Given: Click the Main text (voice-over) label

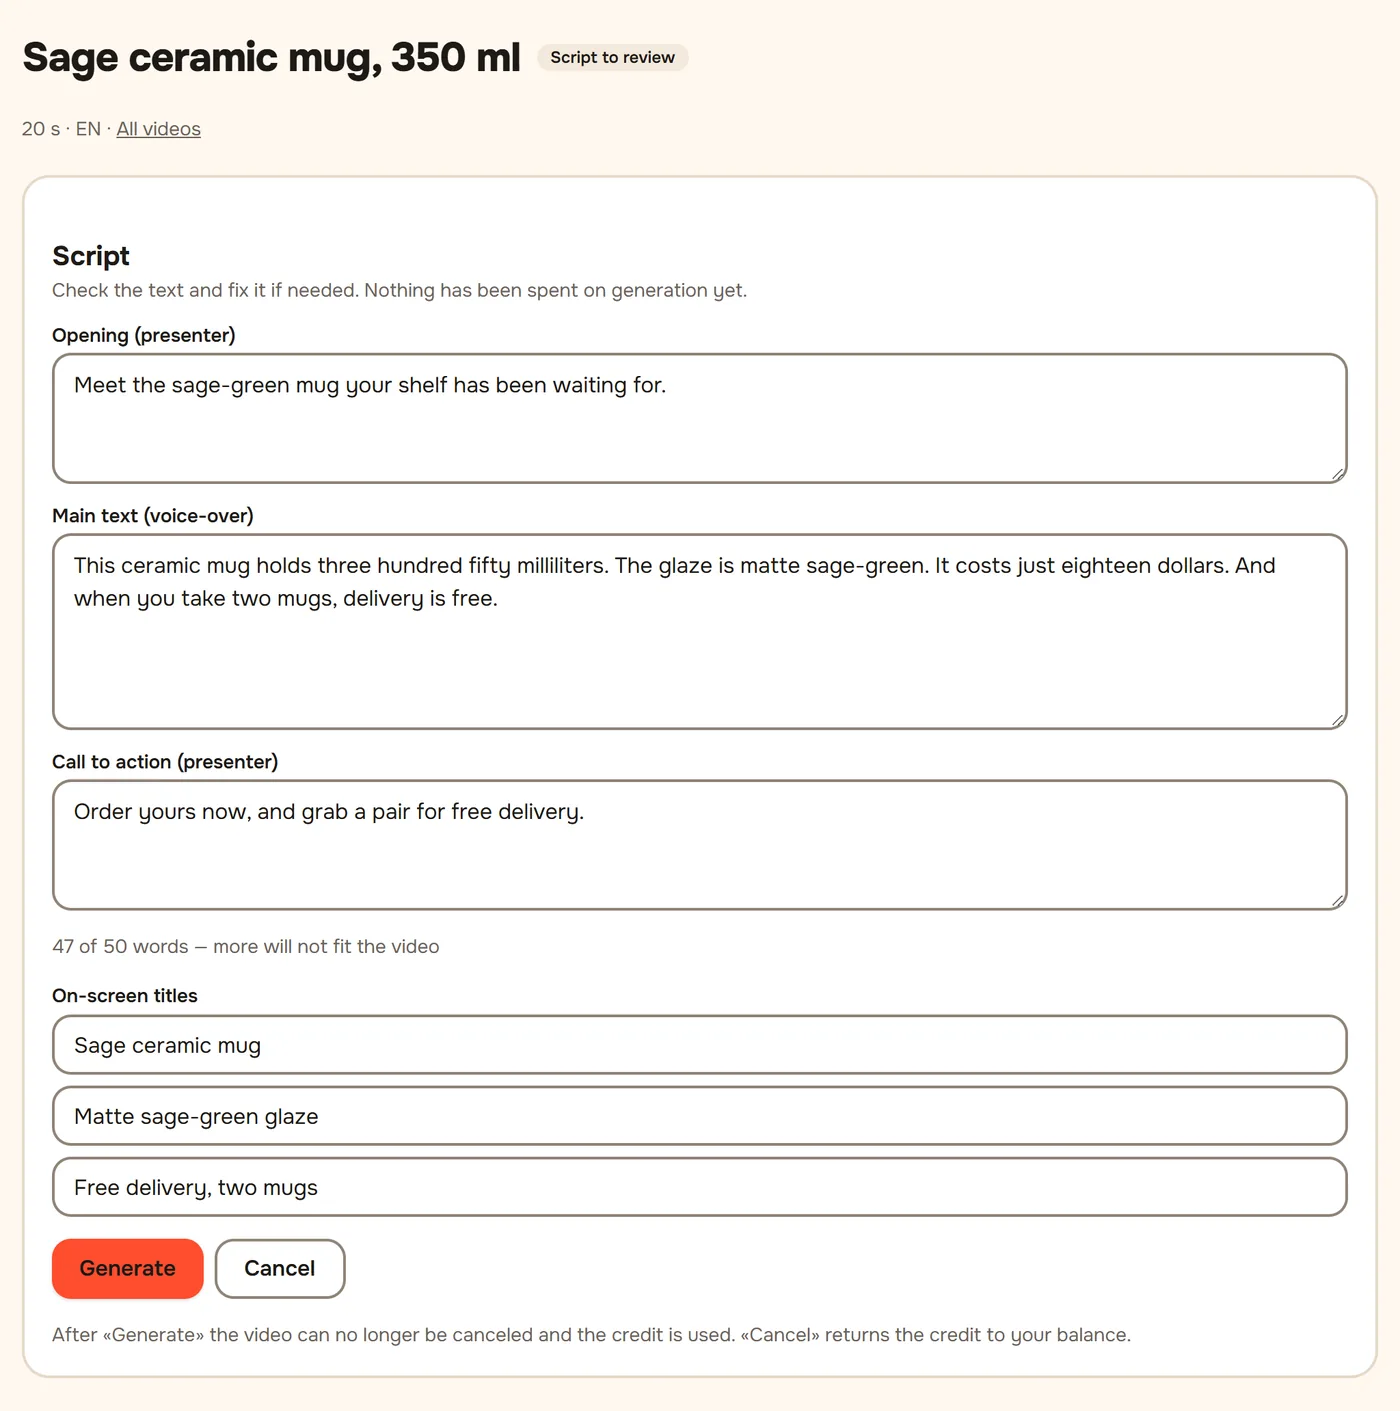Looking at the screenshot, I should click(153, 515).
